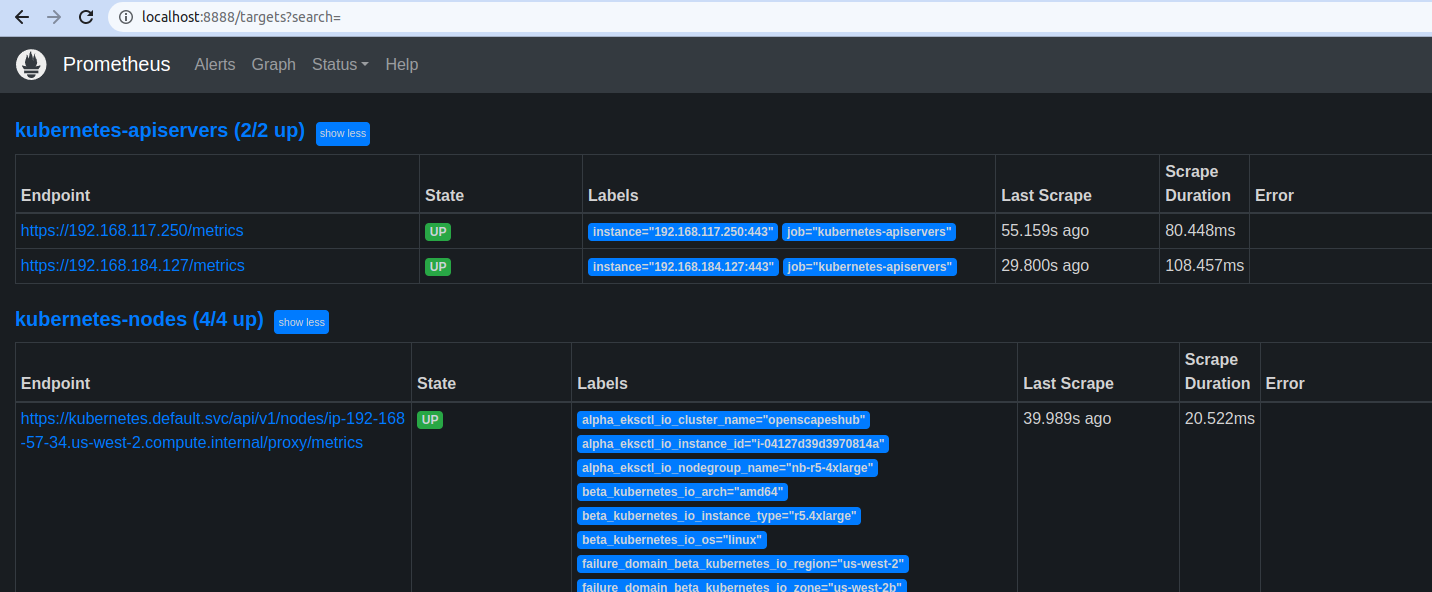Open the Status dropdown menu
This screenshot has width=1432, height=592.
(x=340, y=64)
